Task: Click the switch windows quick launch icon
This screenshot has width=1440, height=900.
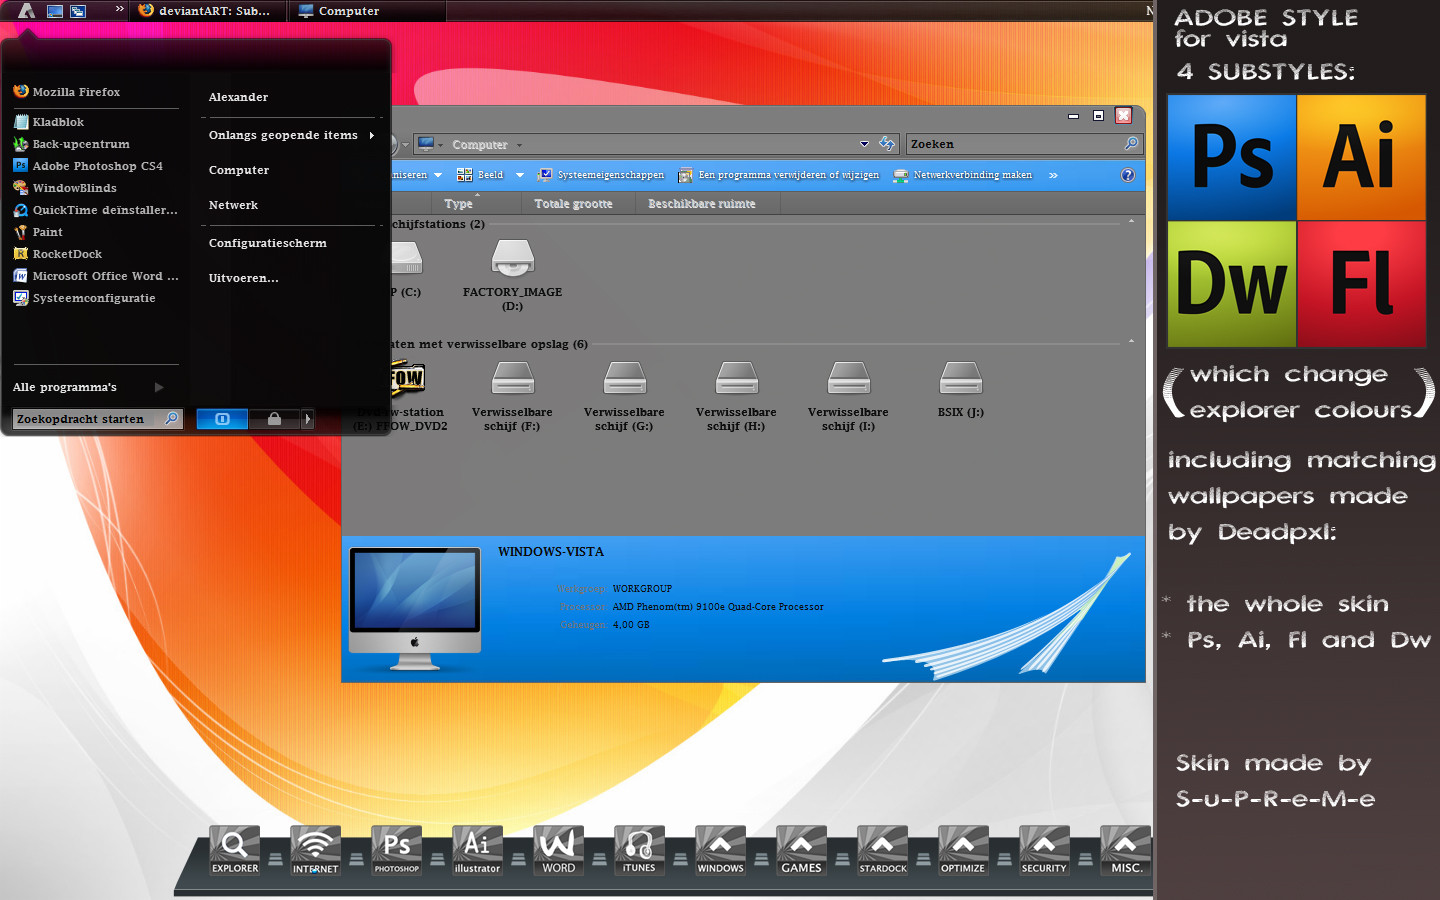Action: 78,11
